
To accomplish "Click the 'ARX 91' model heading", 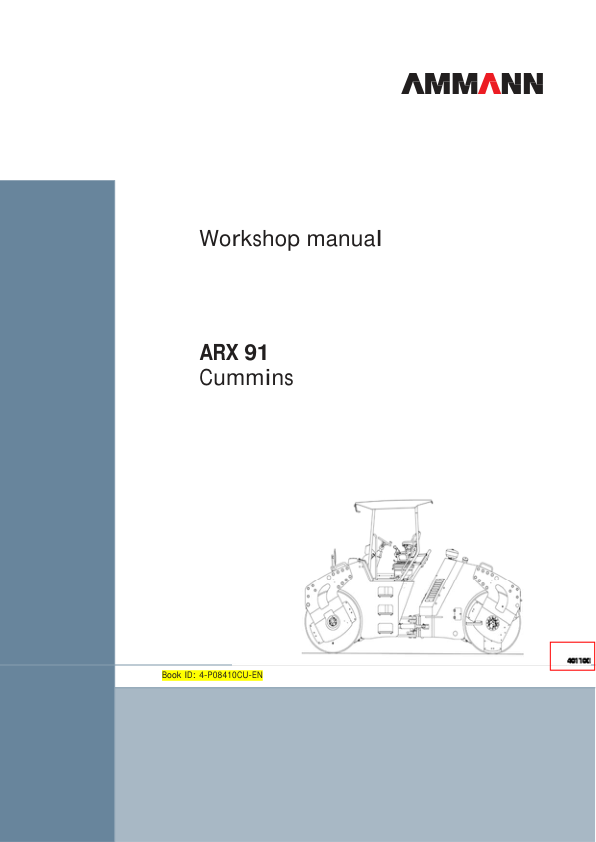I will coord(233,353).
